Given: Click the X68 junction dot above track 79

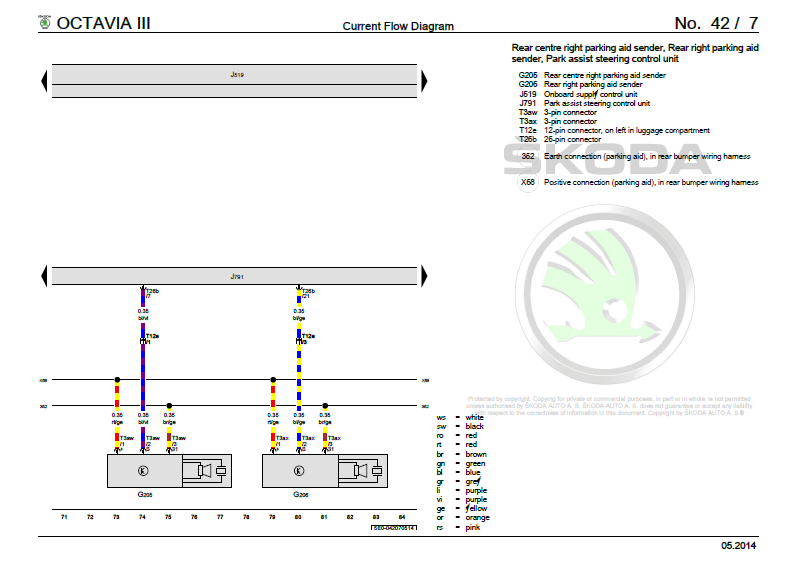Looking at the screenshot, I should pos(273,380).
